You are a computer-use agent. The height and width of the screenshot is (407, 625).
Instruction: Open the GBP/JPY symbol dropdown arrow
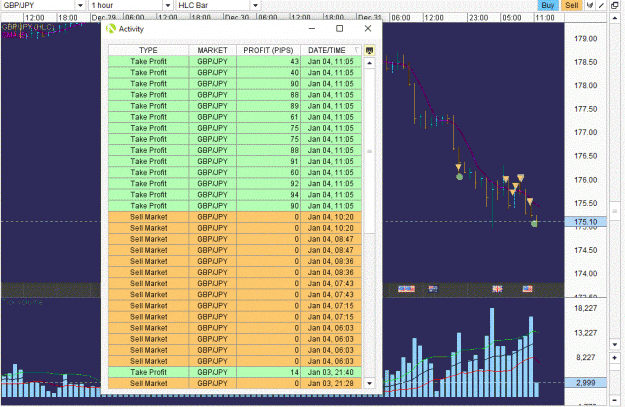(80, 5)
